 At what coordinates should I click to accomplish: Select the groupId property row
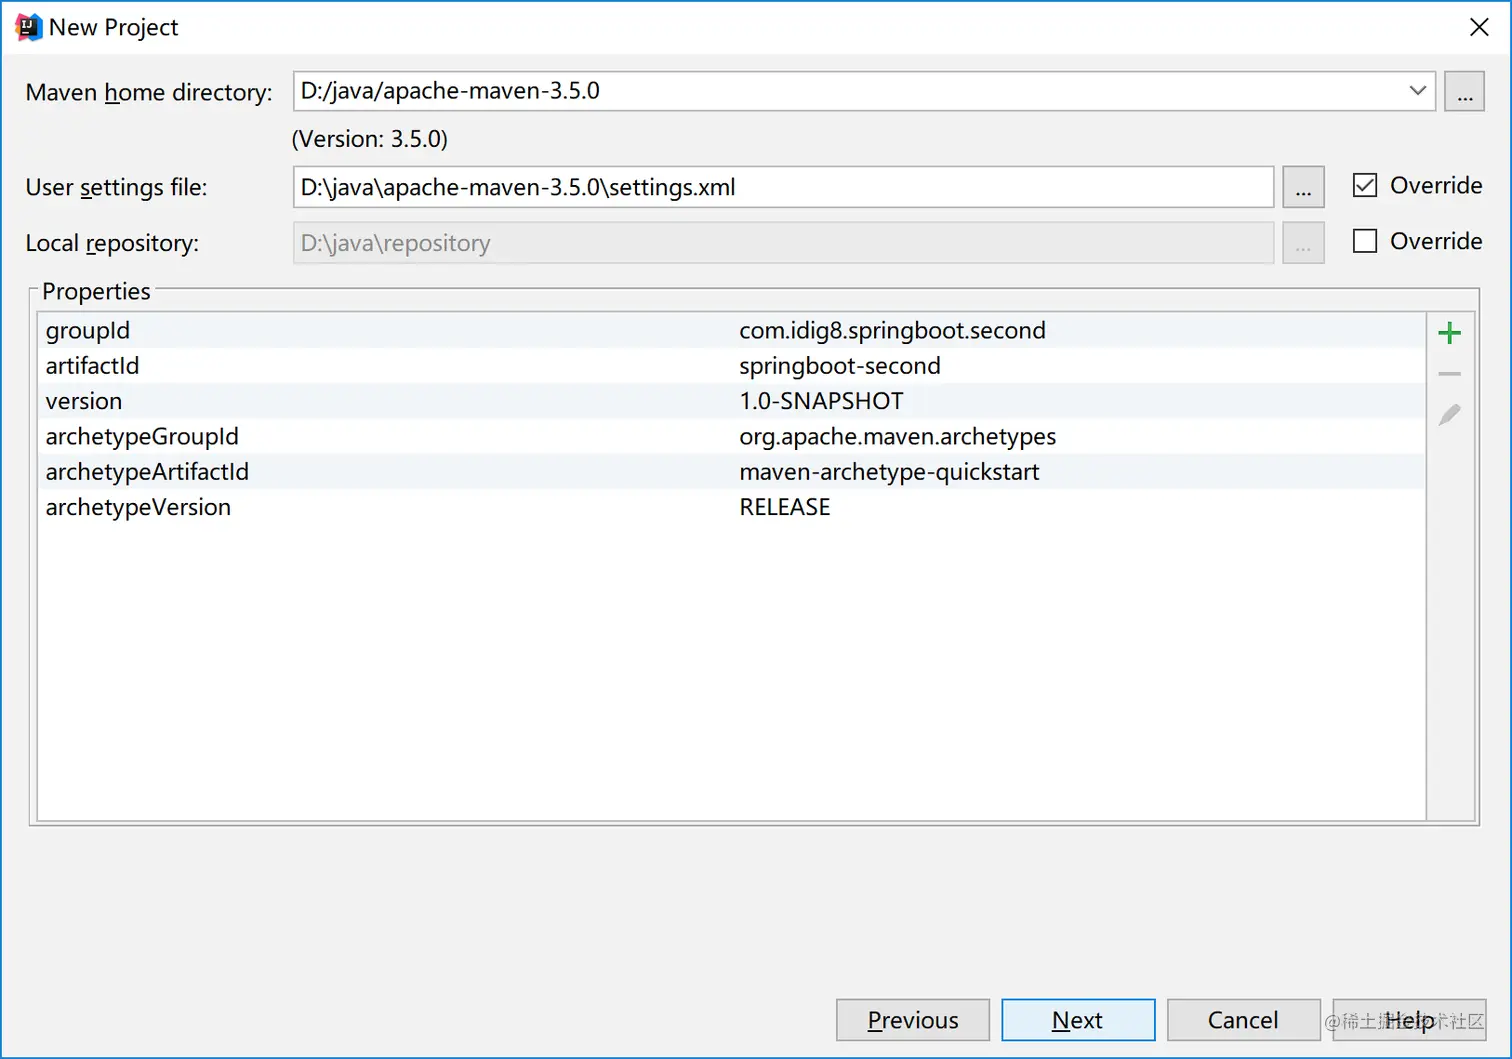[731, 330]
